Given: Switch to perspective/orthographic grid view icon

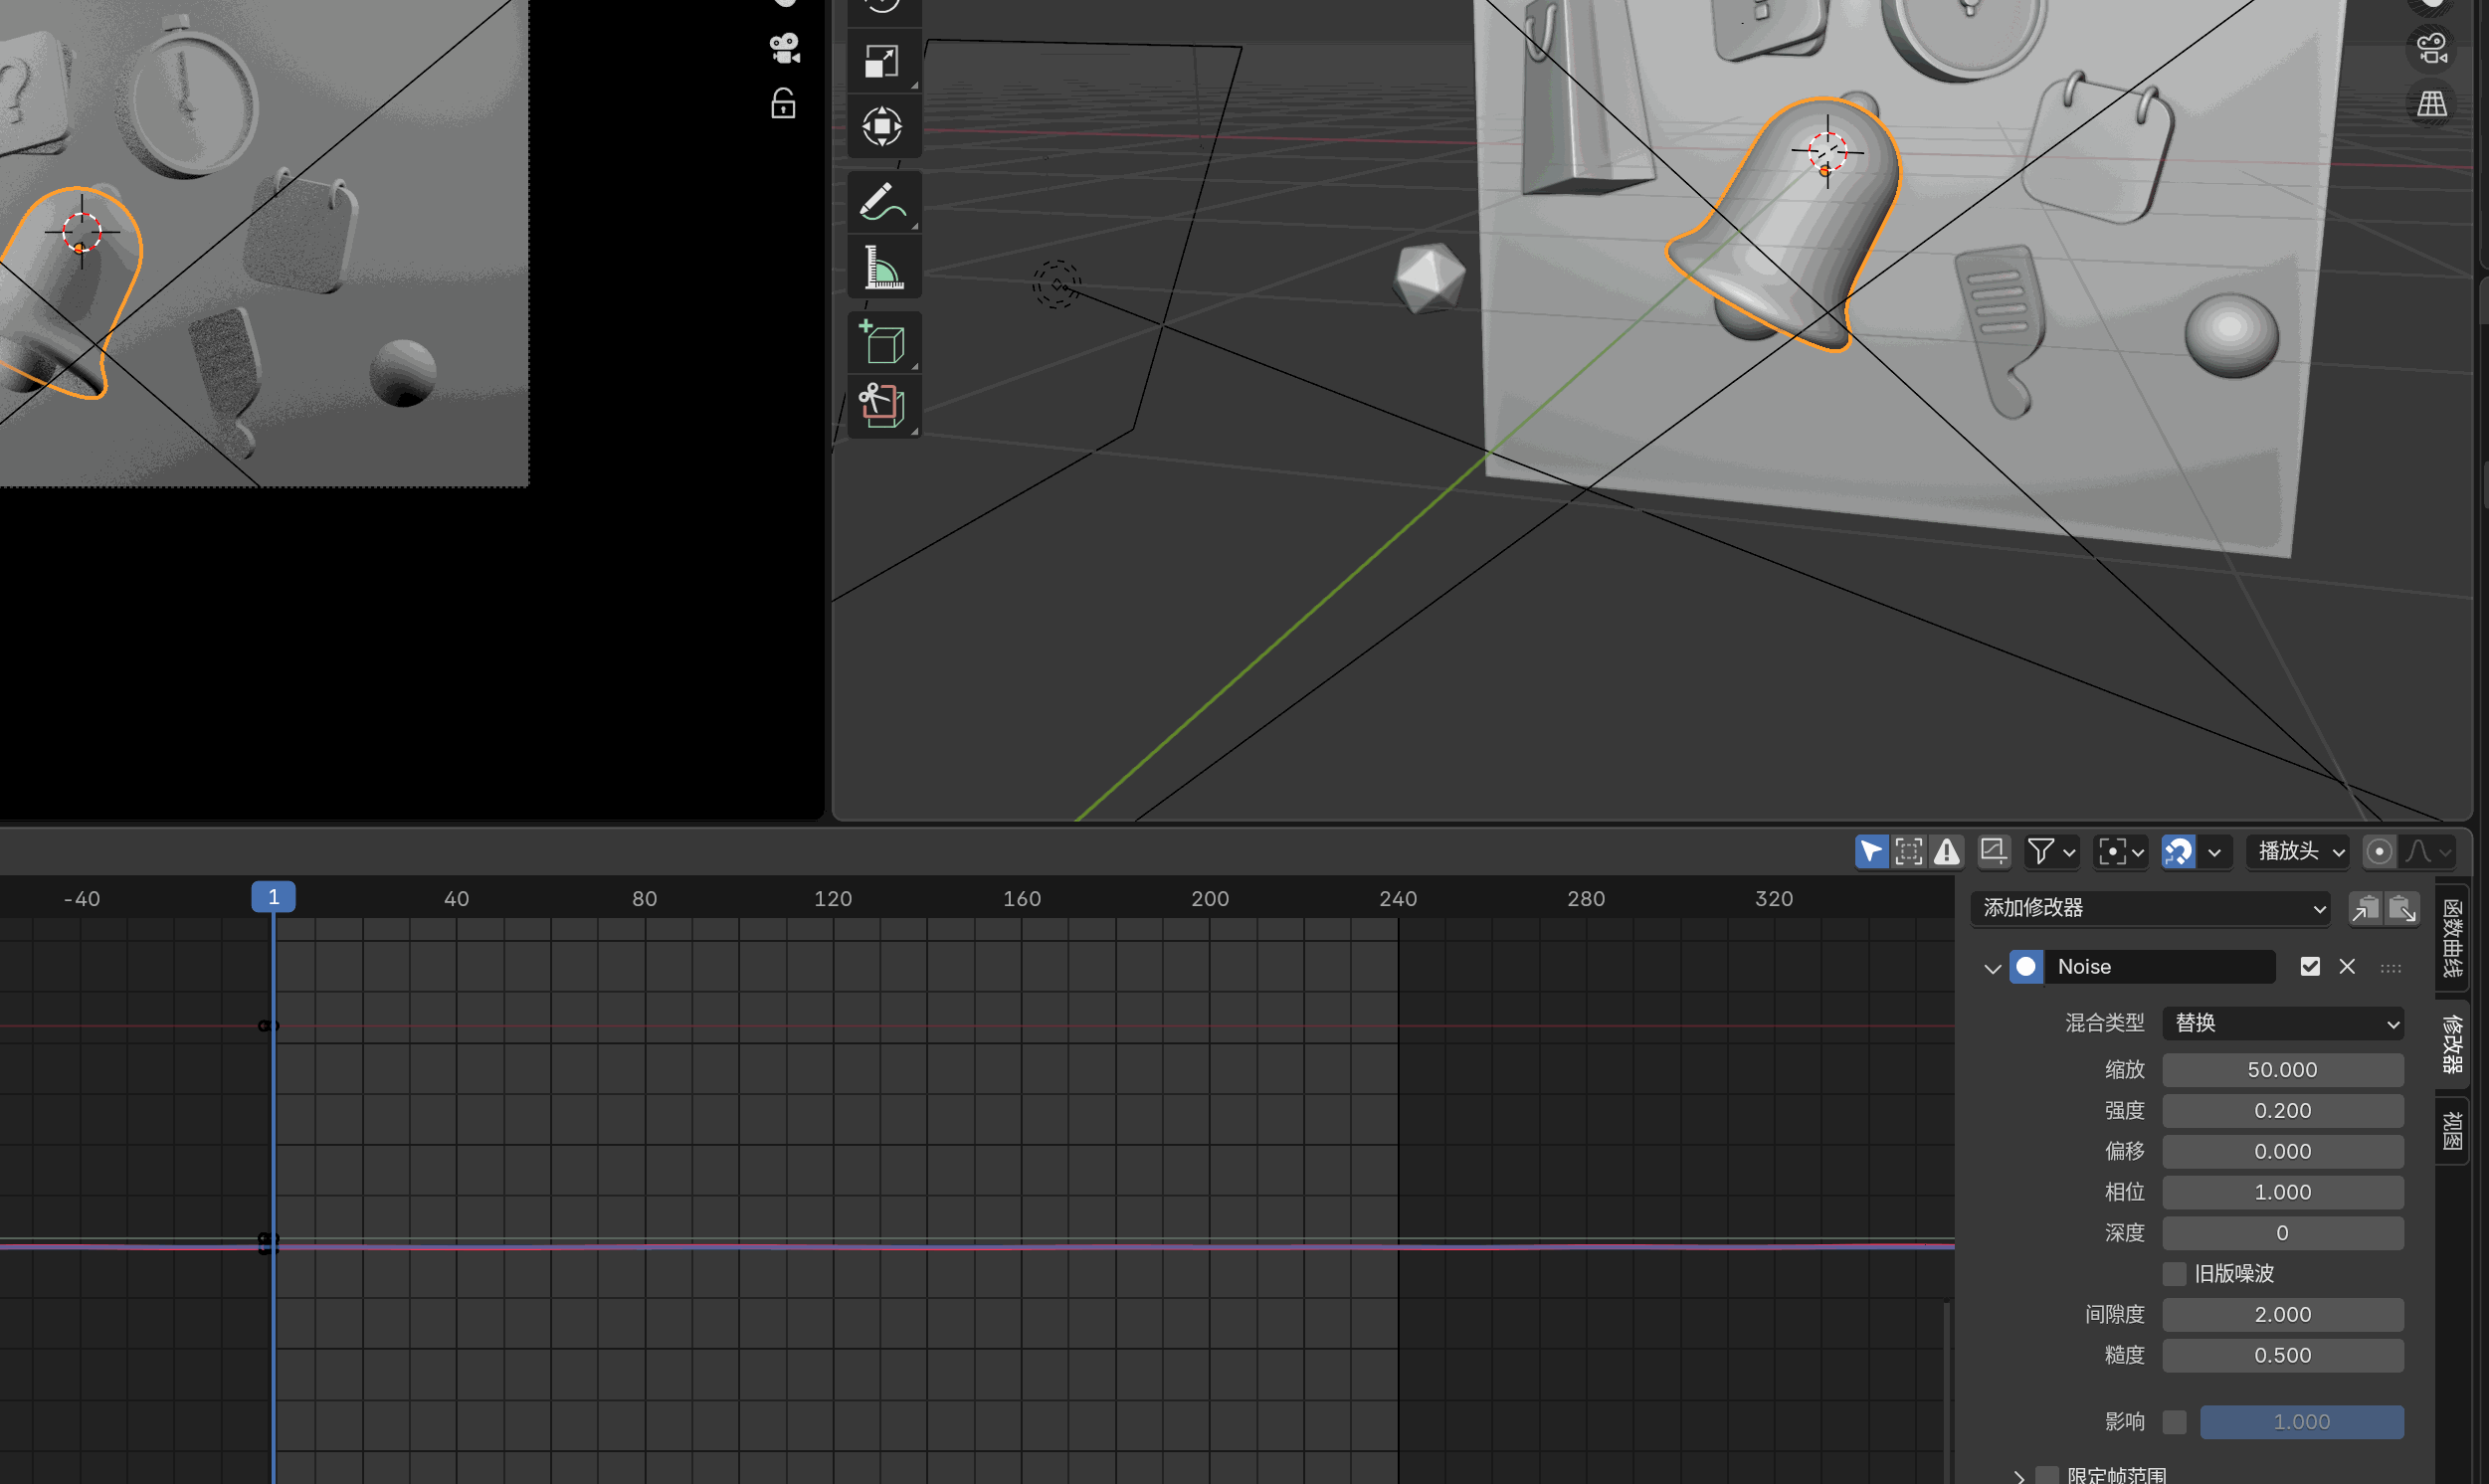Looking at the screenshot, I should 2432,103.
